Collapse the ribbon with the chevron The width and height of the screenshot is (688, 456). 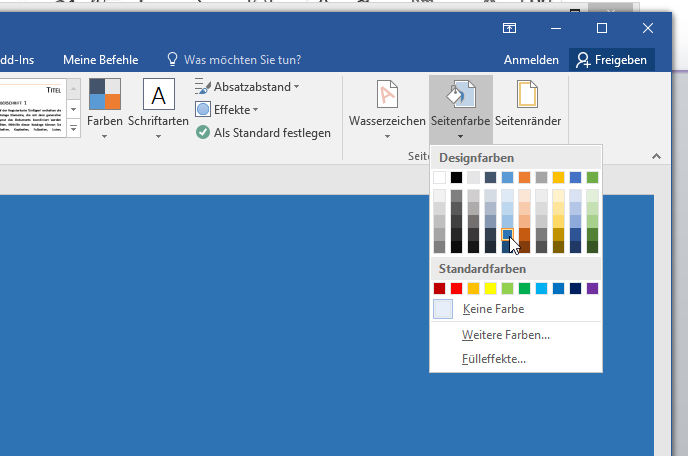(656, 156)
